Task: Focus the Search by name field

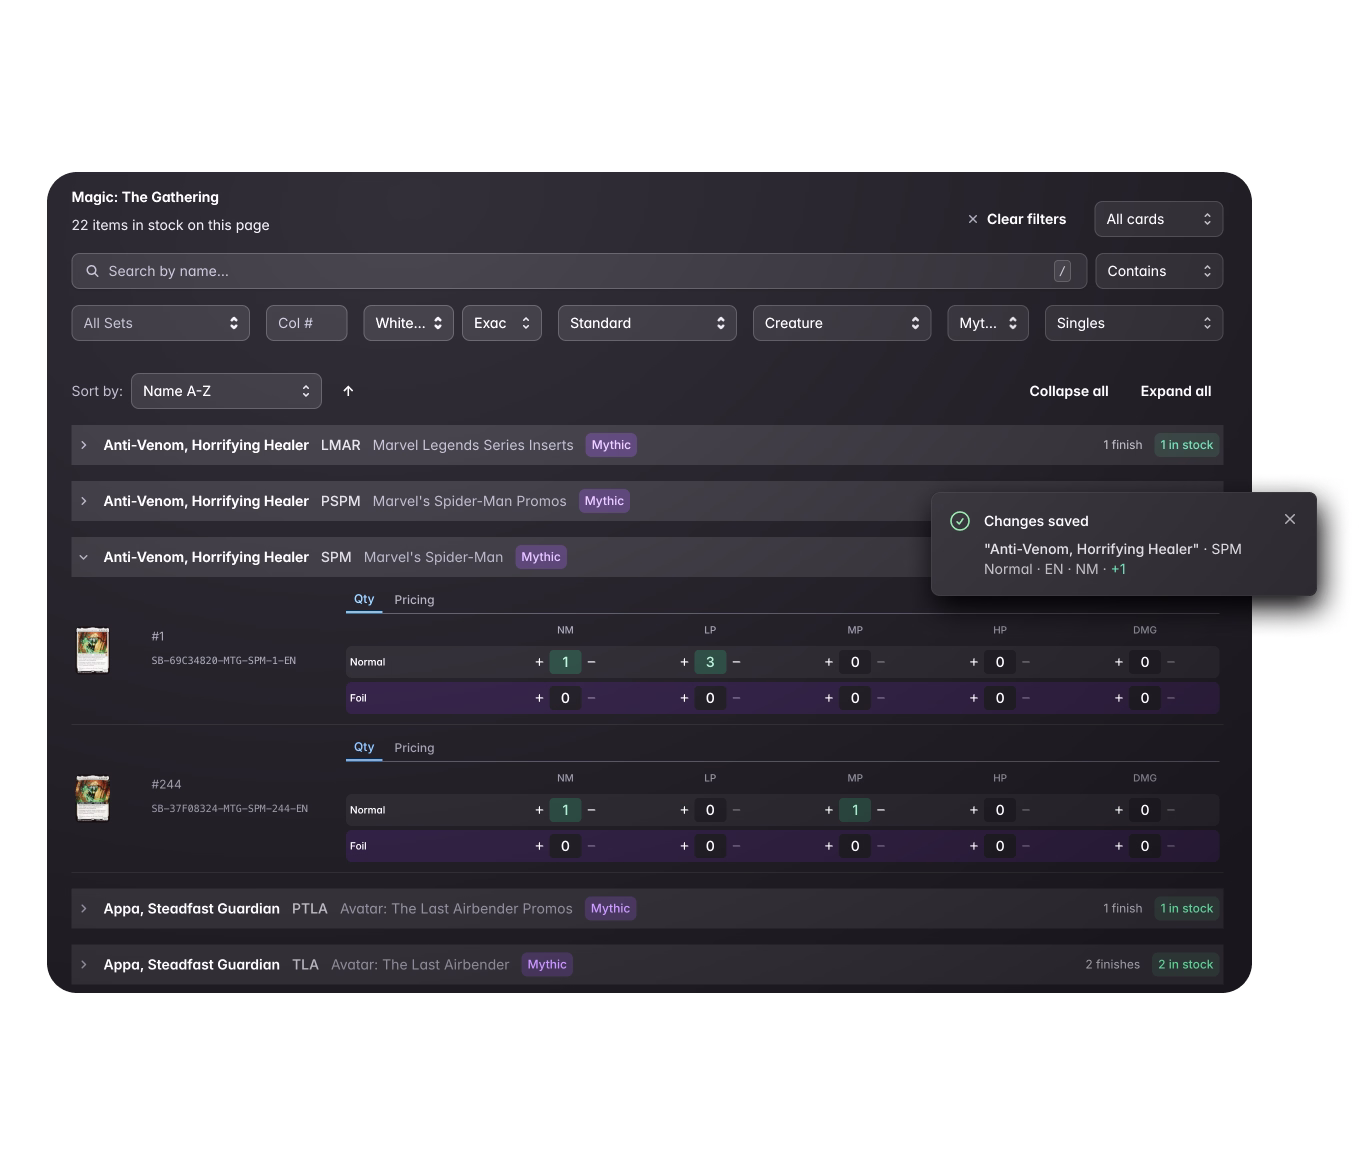Action: [579, 271]
